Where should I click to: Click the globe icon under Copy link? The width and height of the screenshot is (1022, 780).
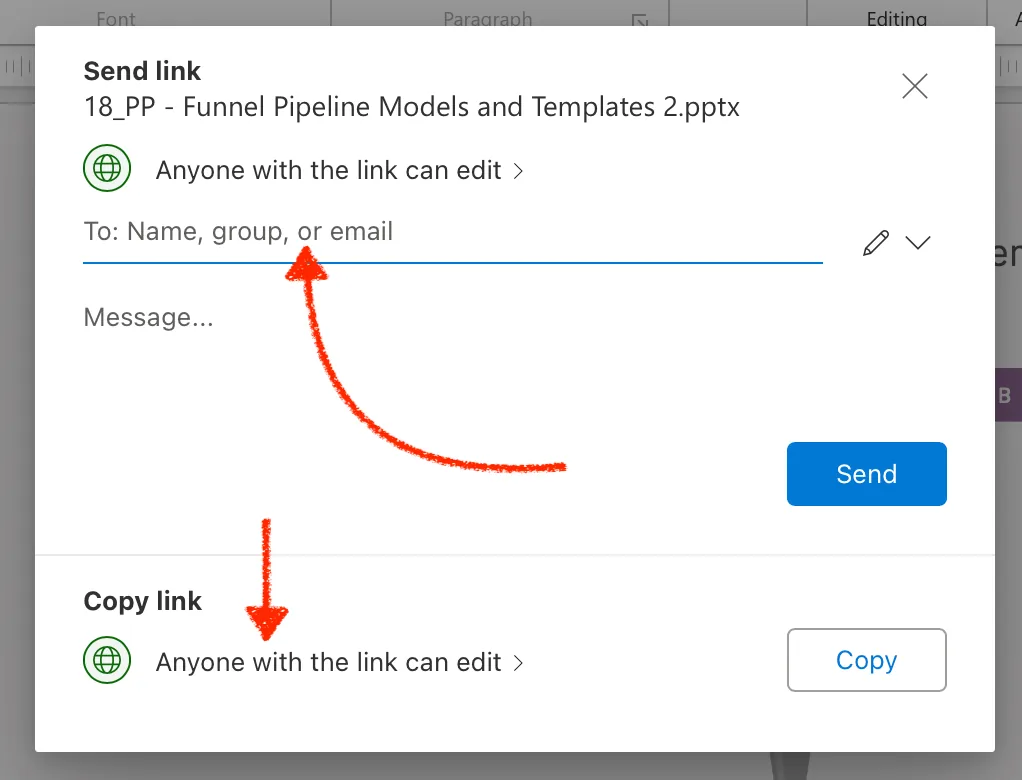(x=107, y=660)
